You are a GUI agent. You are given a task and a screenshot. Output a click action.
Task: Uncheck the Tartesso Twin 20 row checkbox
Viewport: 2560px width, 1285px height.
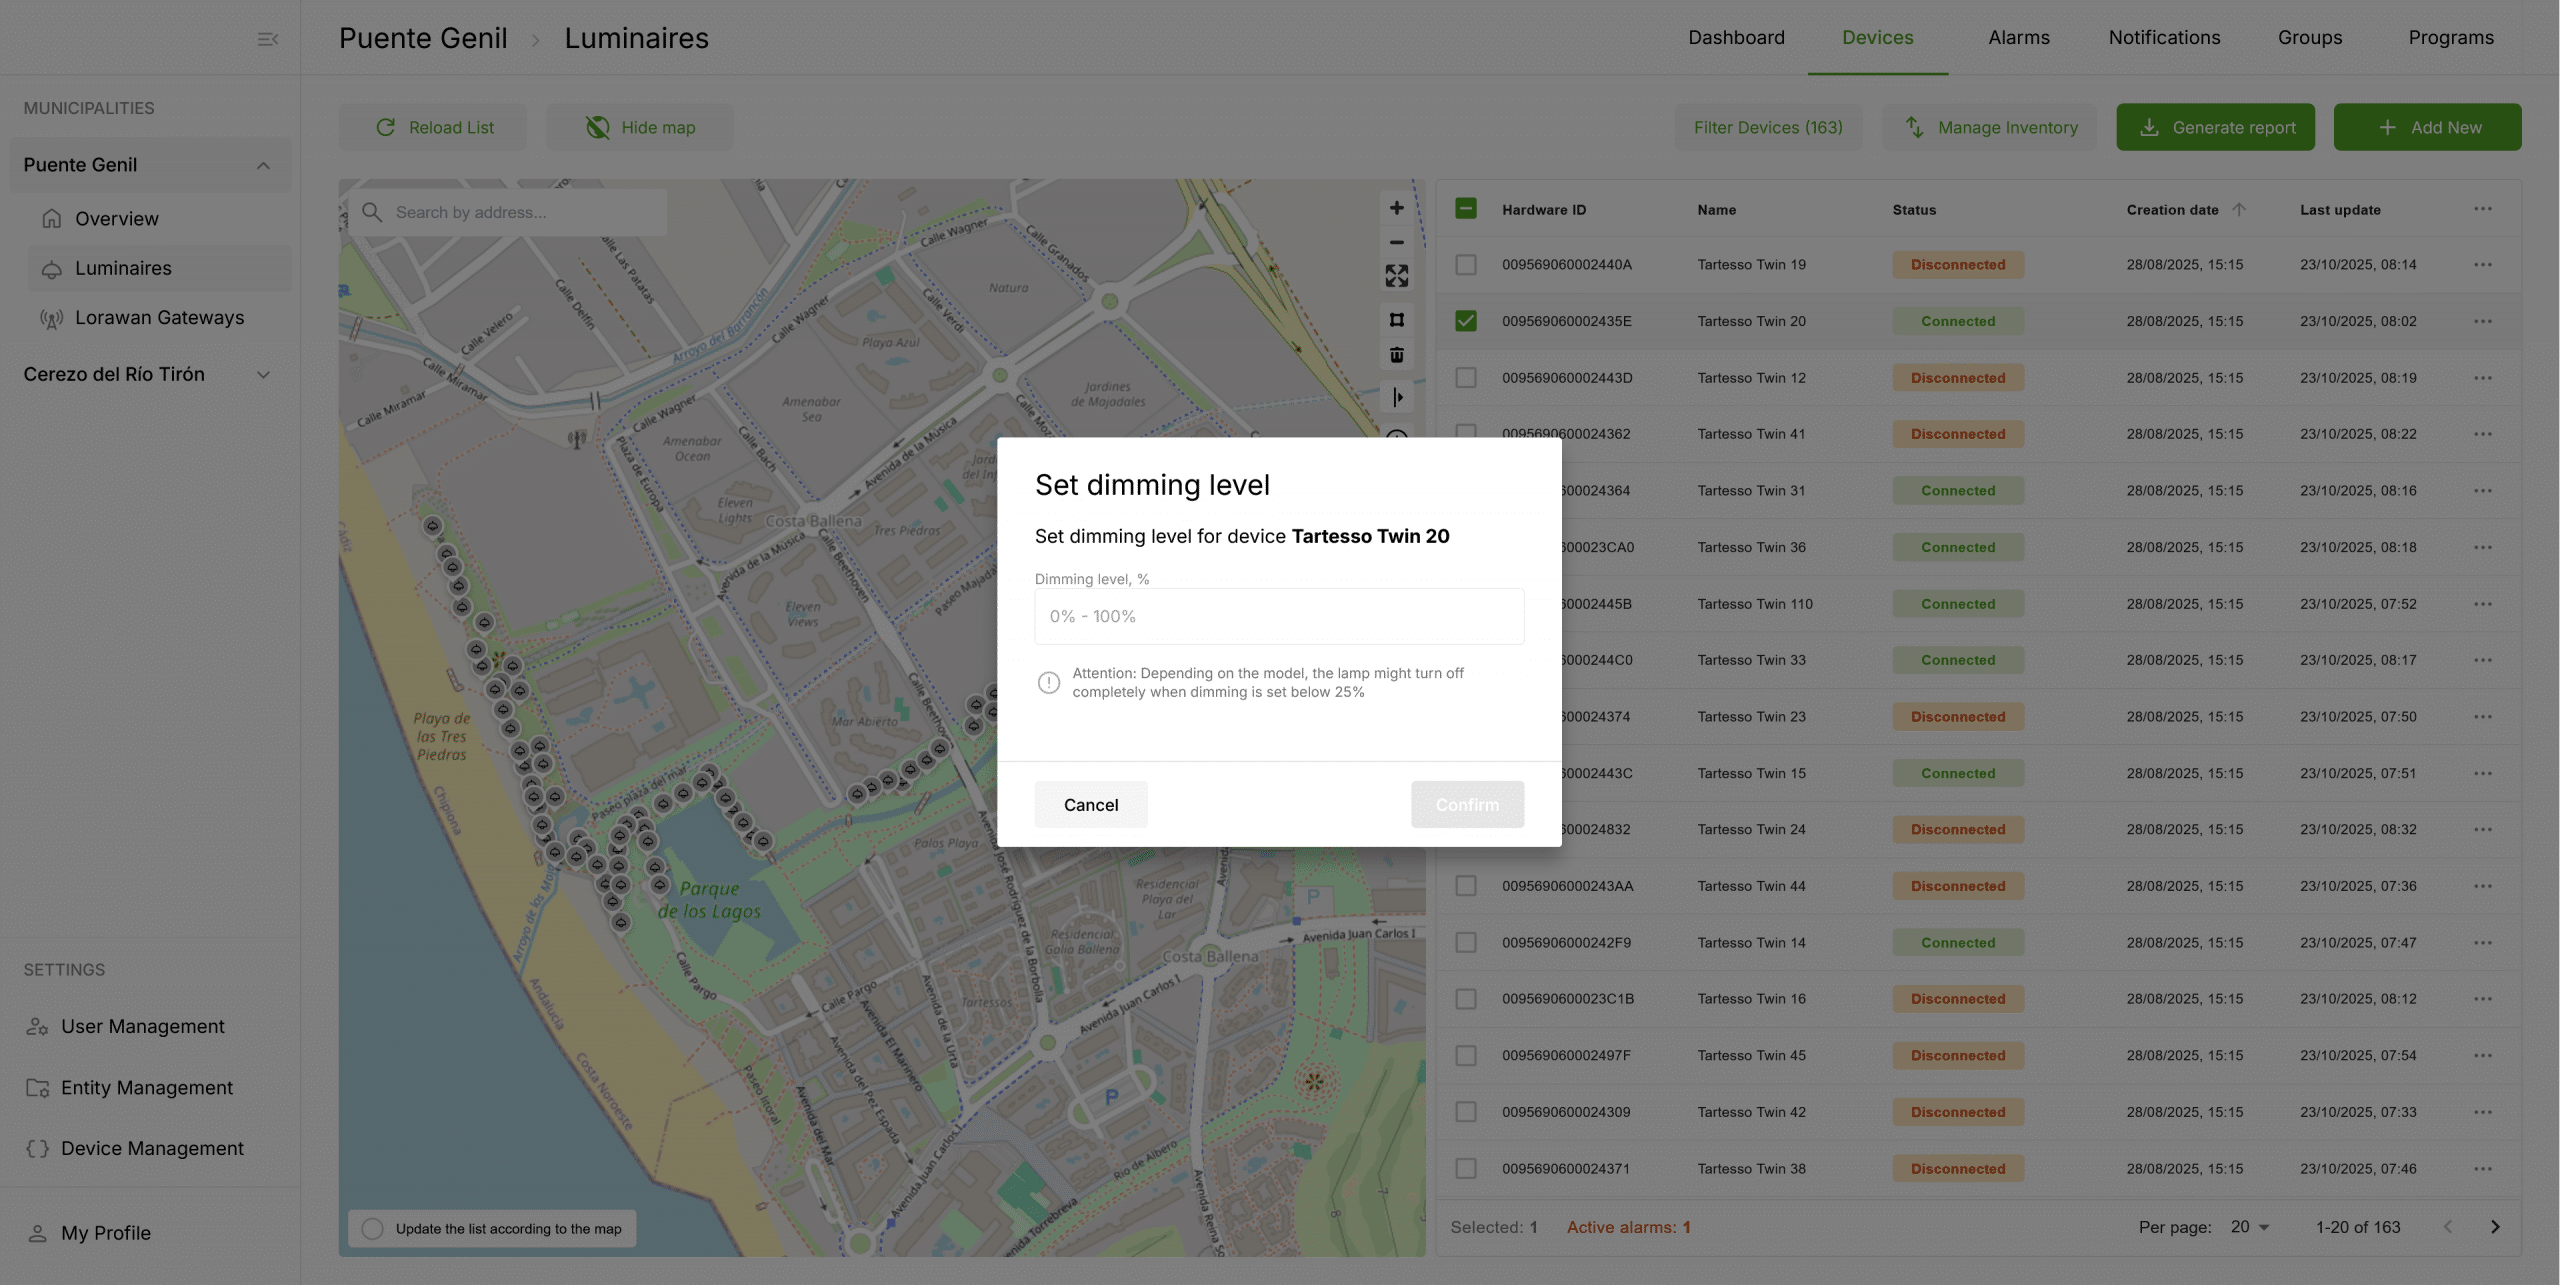point(1466,321)
